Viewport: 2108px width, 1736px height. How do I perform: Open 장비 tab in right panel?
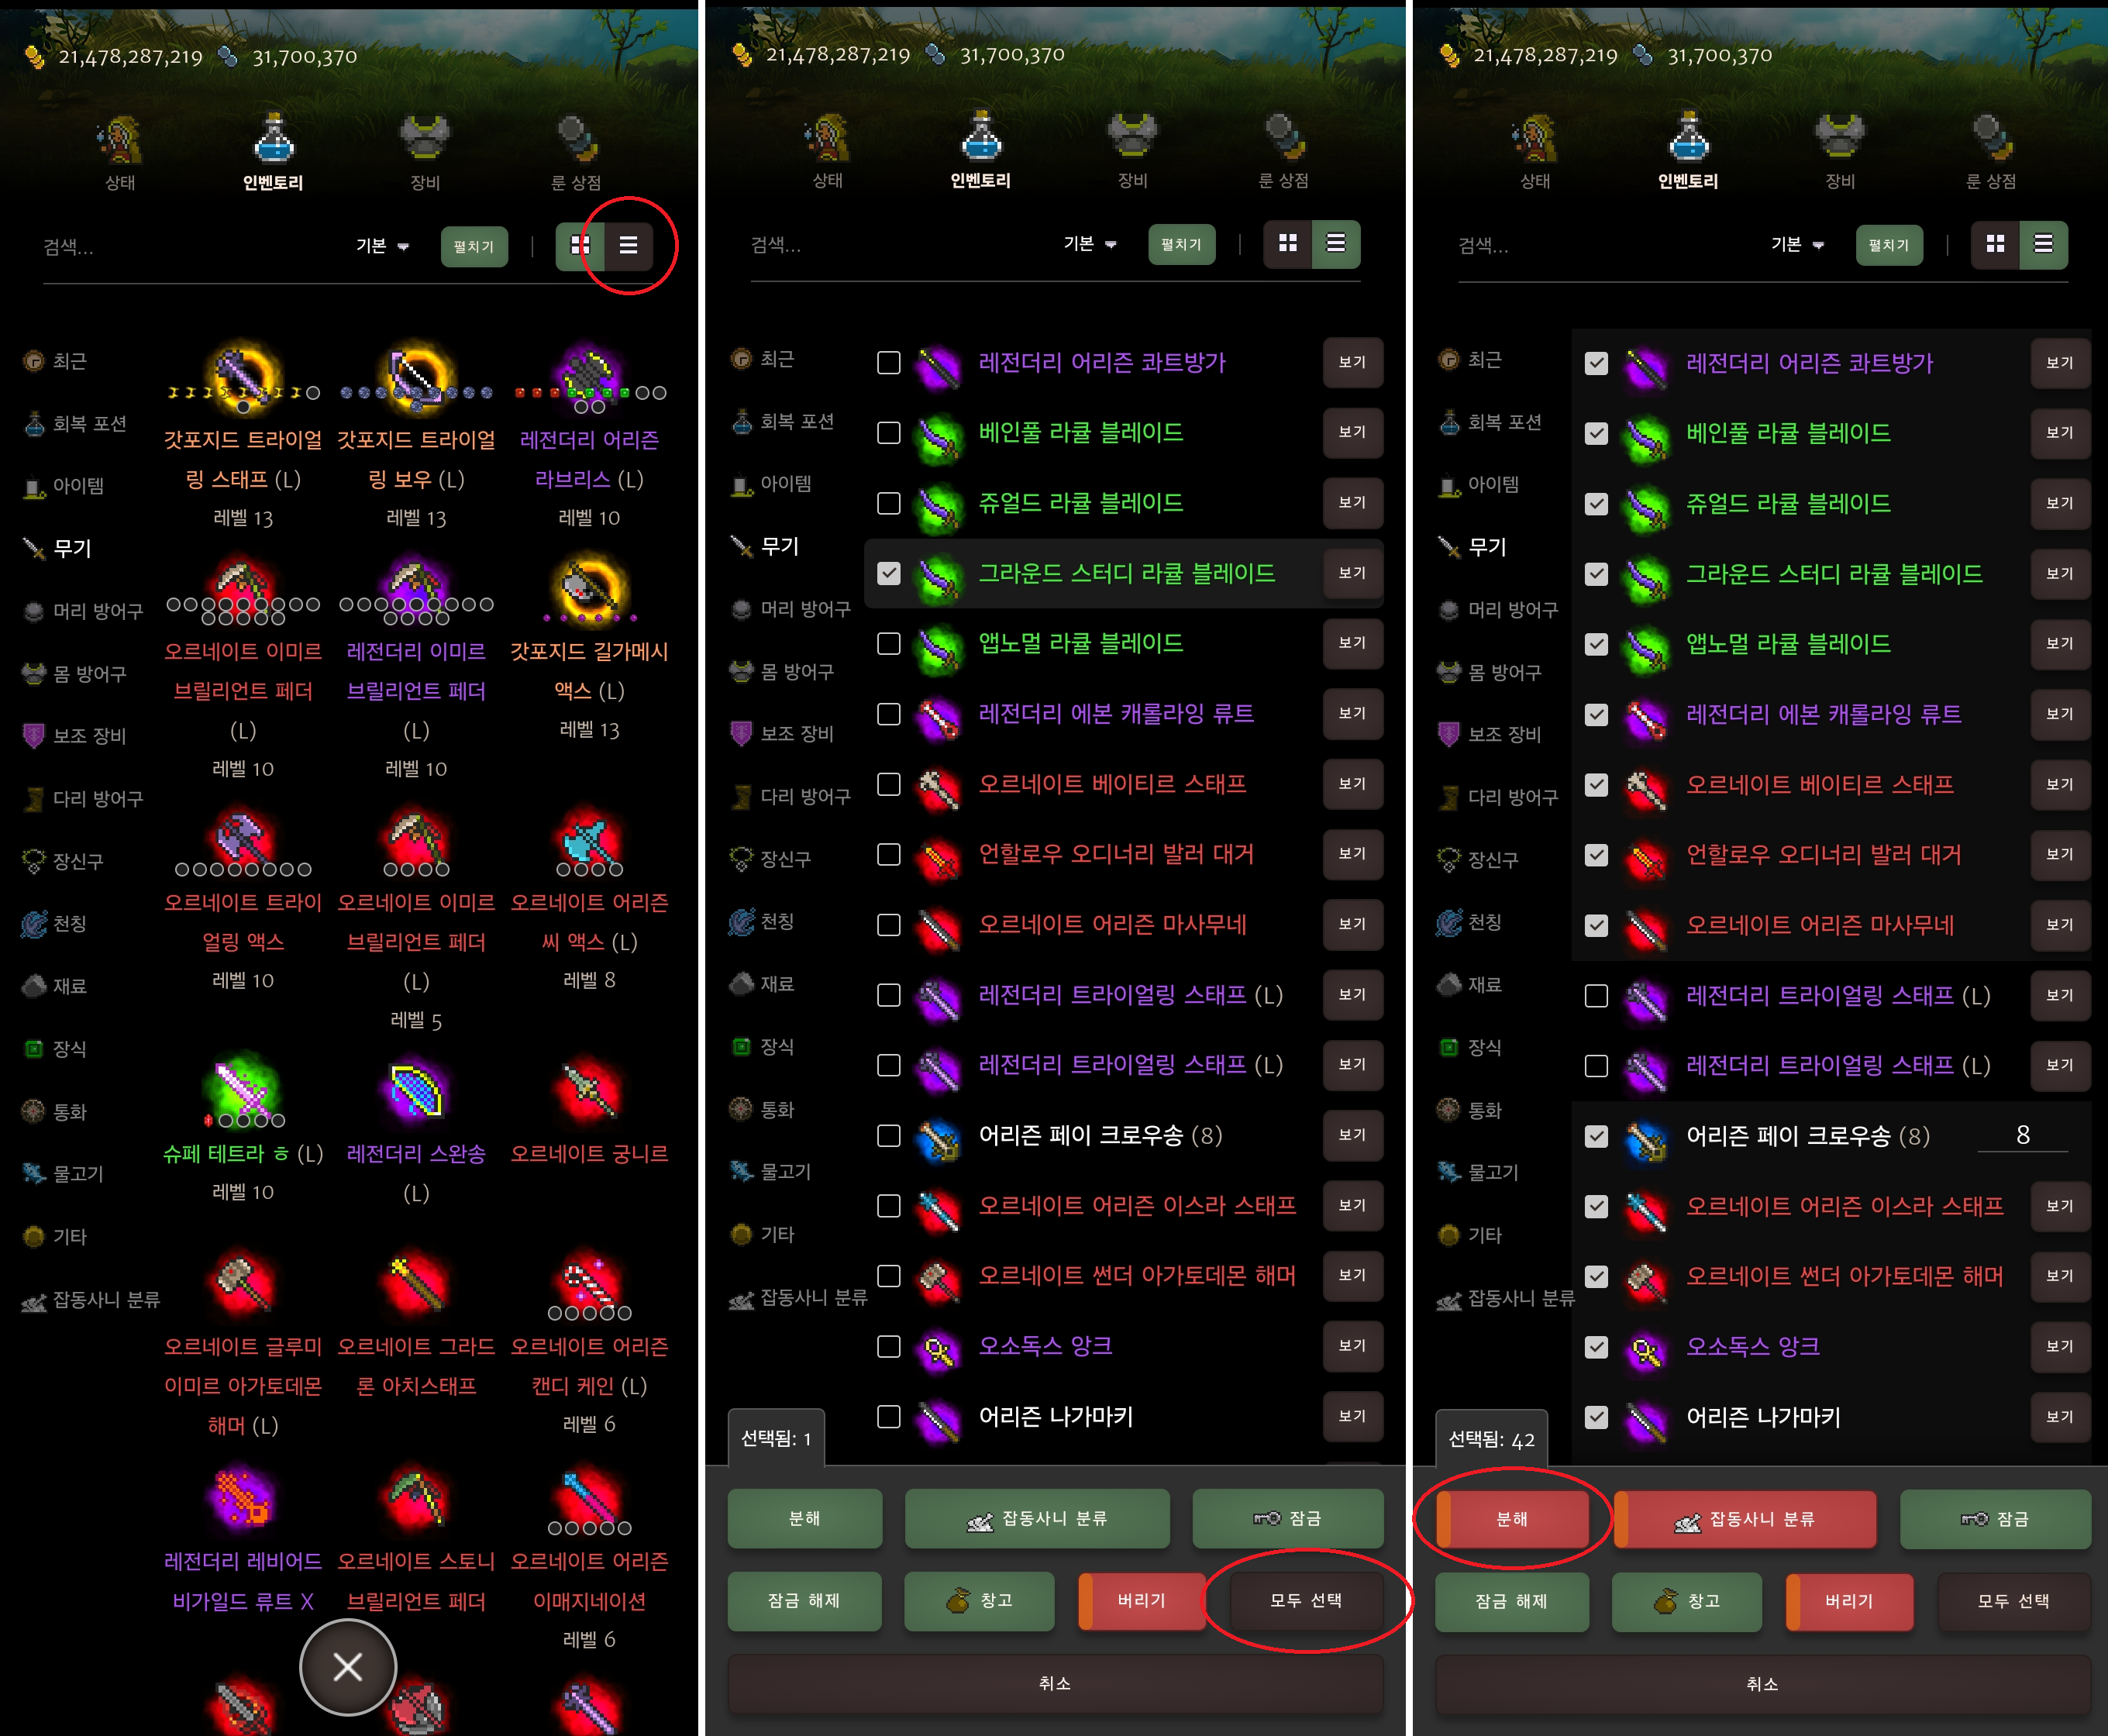pyautogui.click(x=1840, y=151)
